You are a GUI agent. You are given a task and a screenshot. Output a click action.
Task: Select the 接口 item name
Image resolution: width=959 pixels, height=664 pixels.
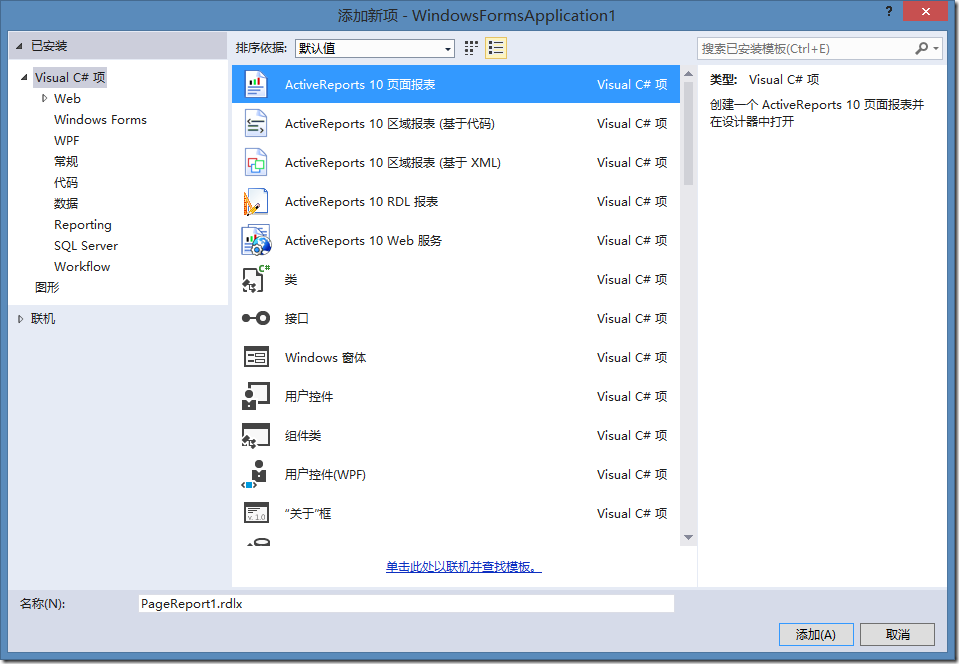[x=297, y=319]
